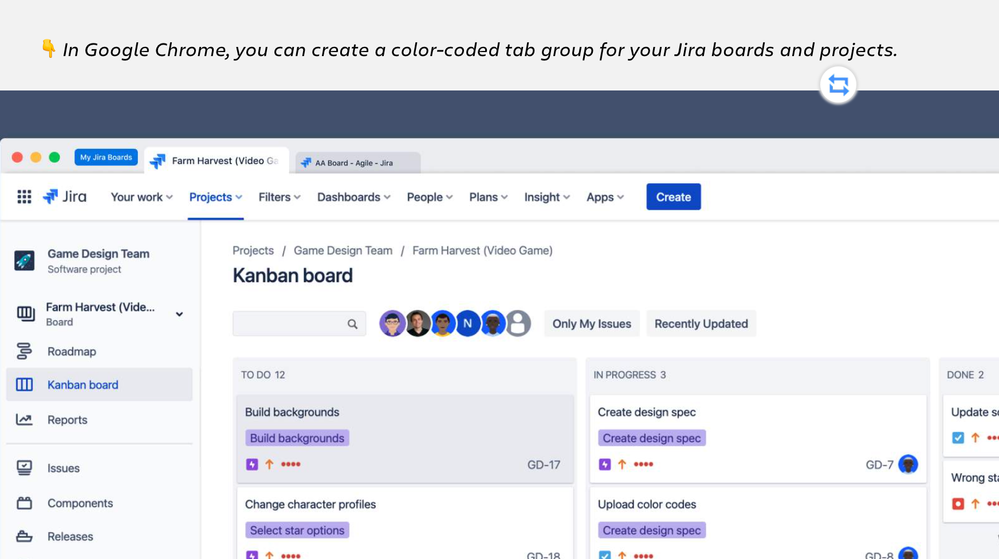Click the Jira logo home link
This screenshot has width=999, height=559.
(x=64, y=197)
